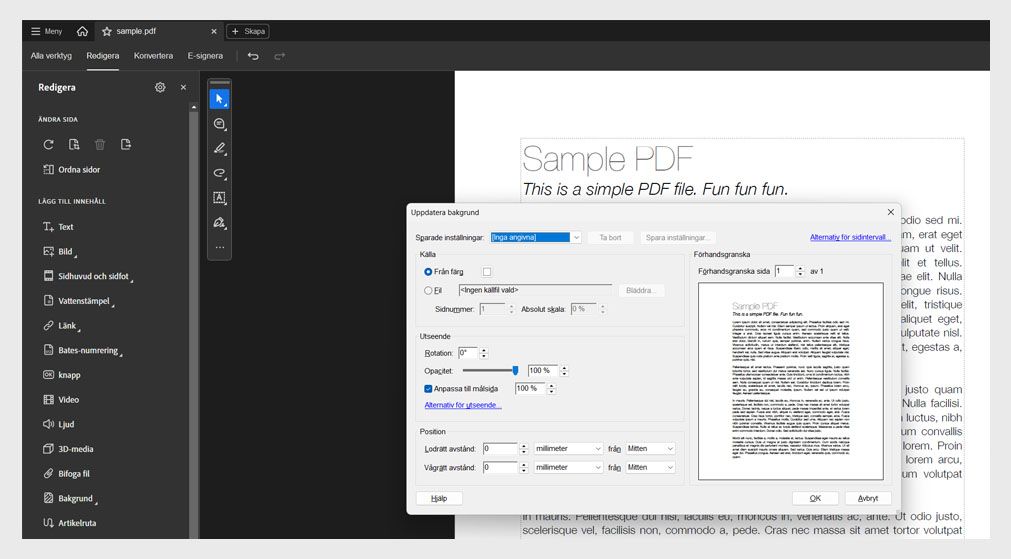Screen dimensions: 1011x559
Task: Open more tools ellipsis
Action: tap(219, 247)
